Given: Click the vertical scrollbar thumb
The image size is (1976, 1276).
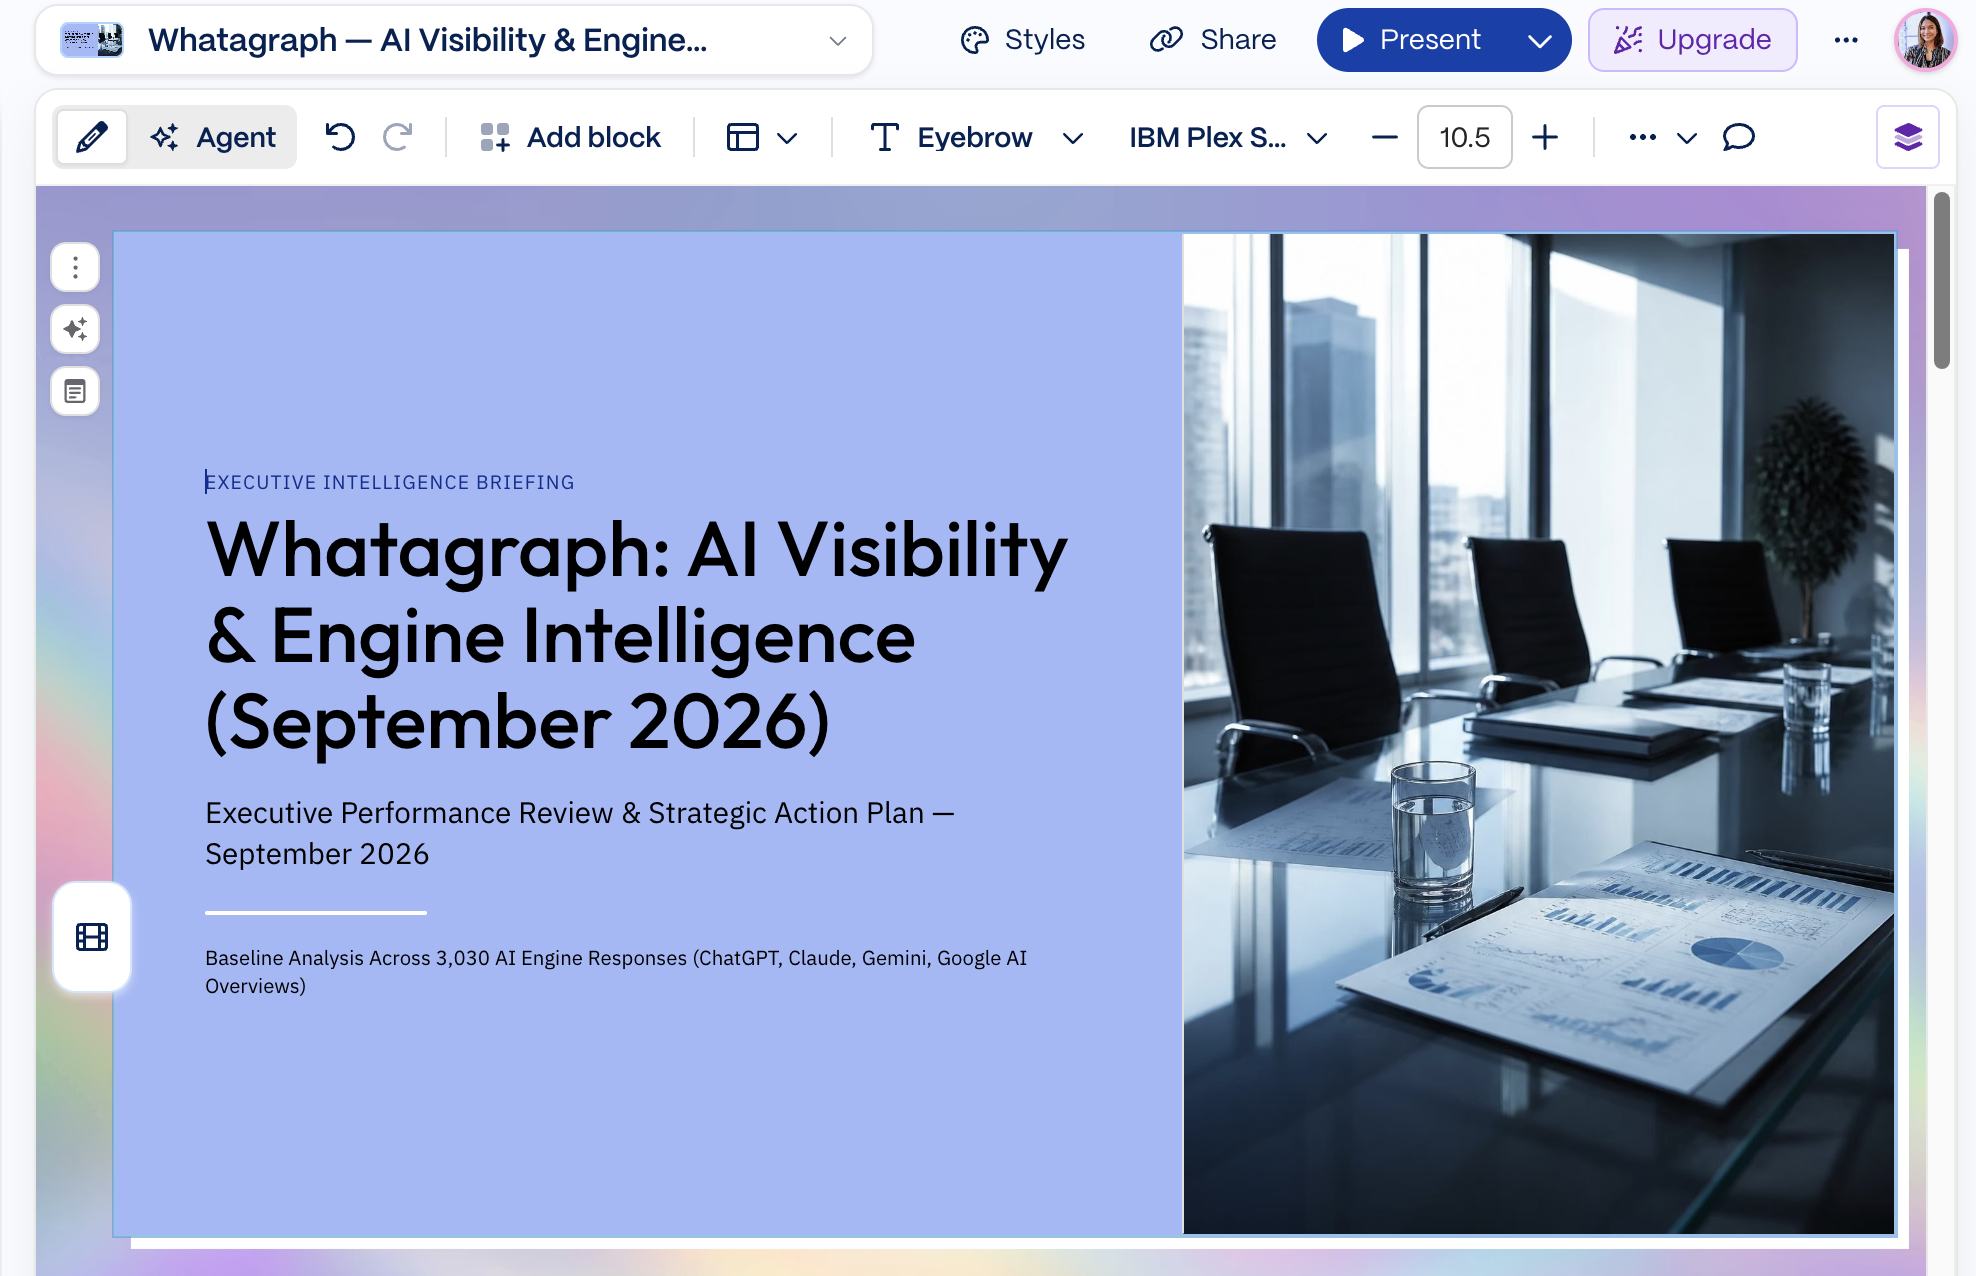Looking at the screenshot, I should [x=1942, y=280].
